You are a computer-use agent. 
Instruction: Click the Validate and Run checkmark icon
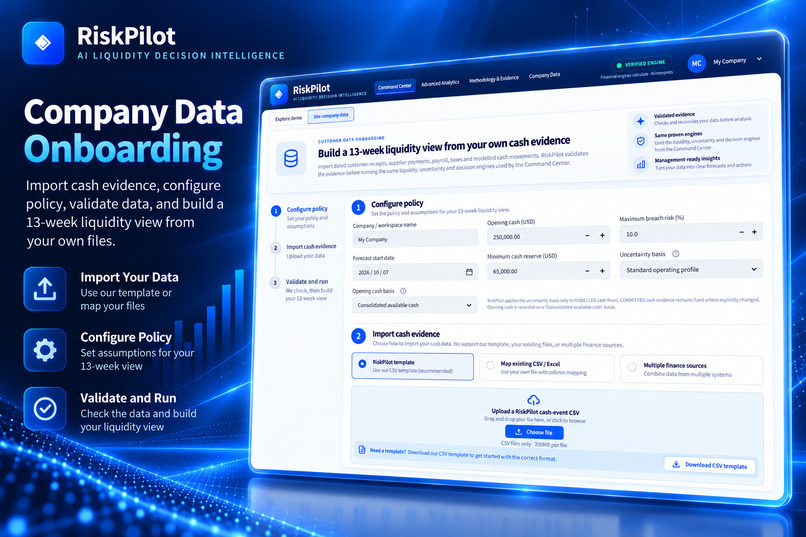pos(45,409)
